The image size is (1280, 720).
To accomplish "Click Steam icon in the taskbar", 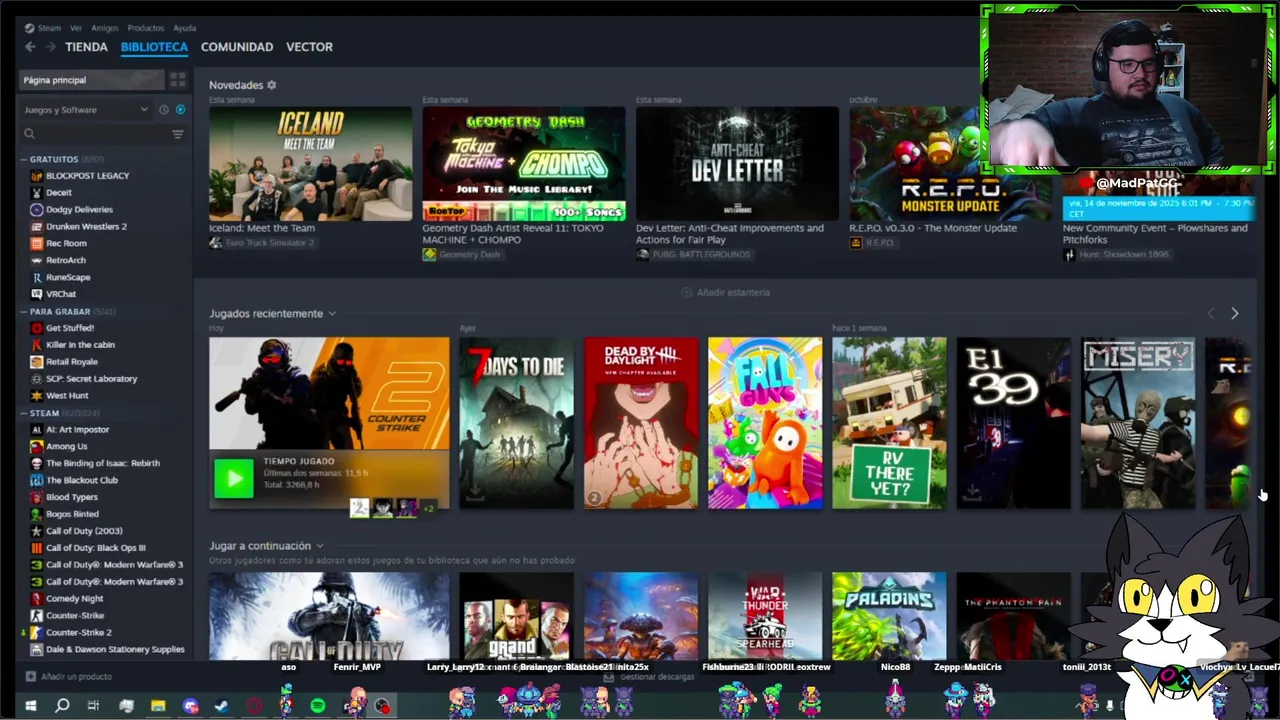I will [221, 706].
